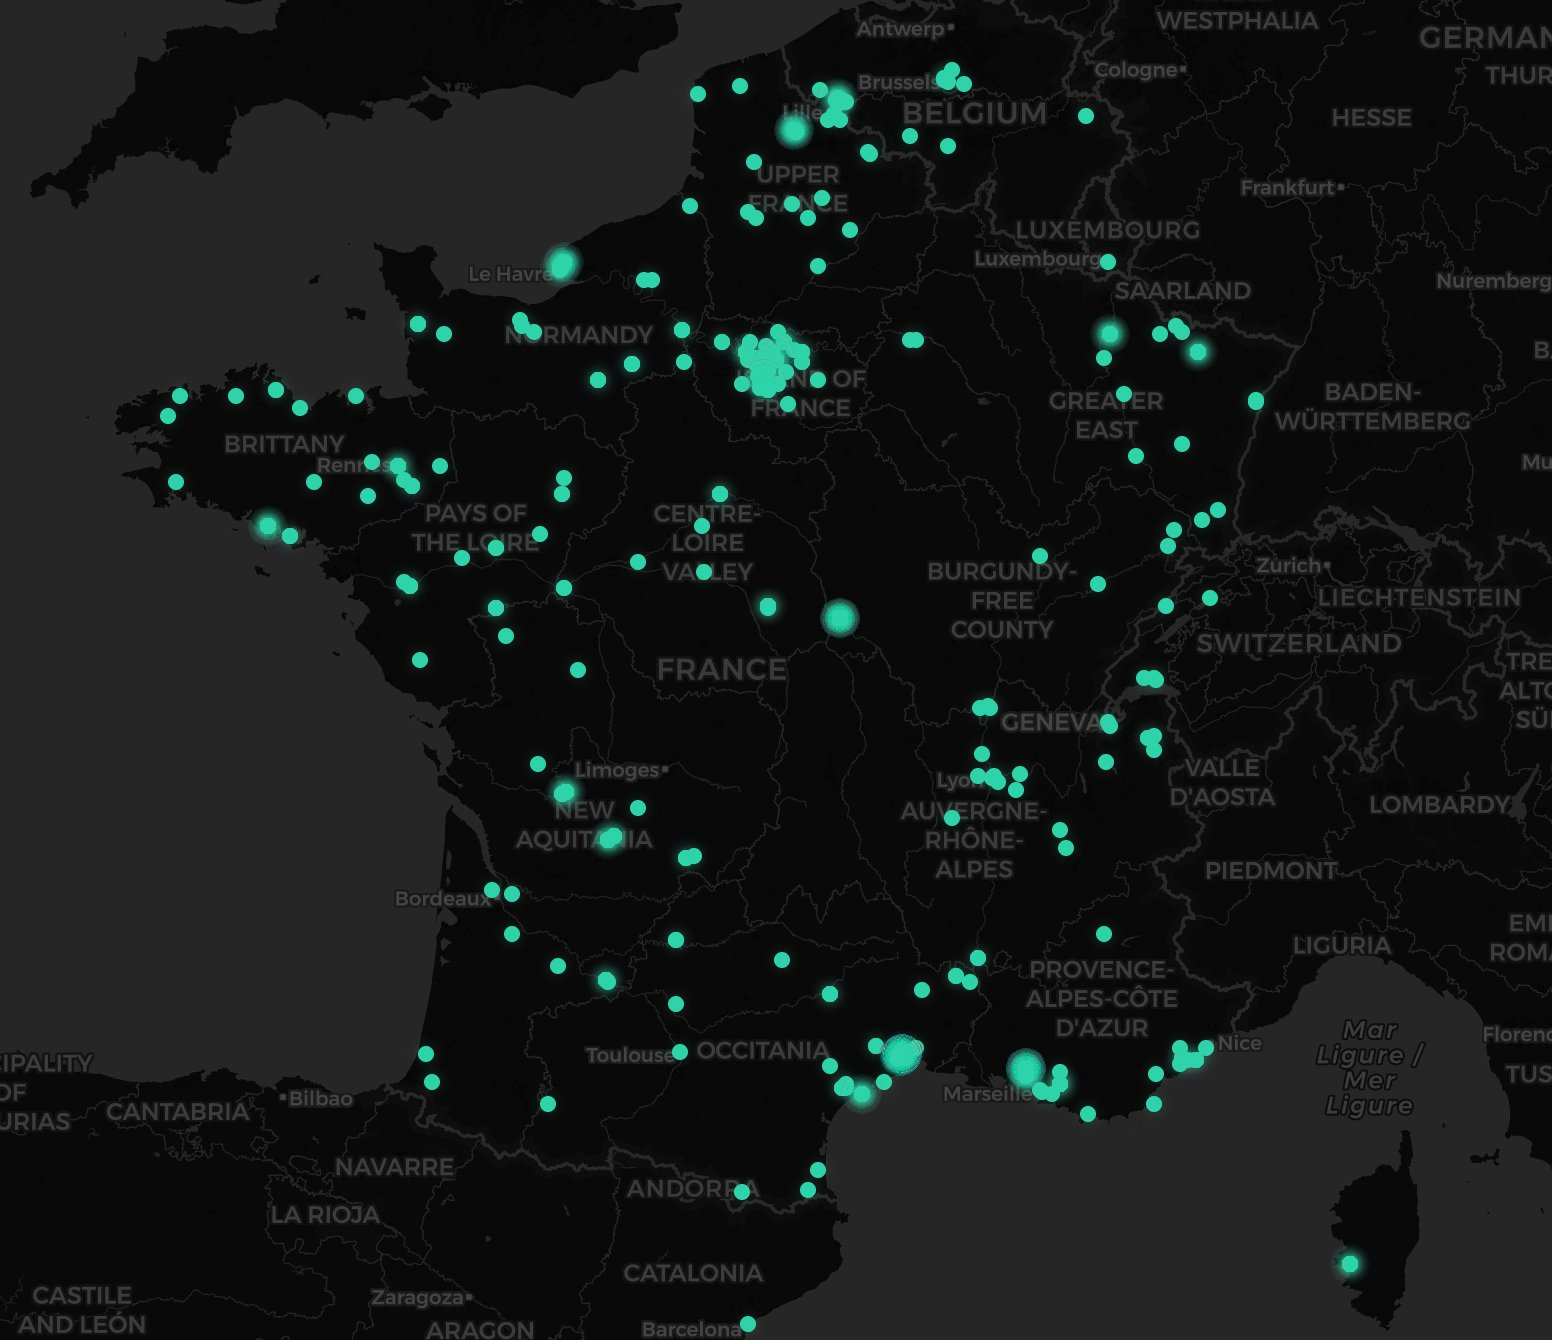Click the 'CENTRE-LOIRE VALLEY' region label
Image resolution: width=1552 pixels, height=1340 pixels.
(x=707, y=543)
